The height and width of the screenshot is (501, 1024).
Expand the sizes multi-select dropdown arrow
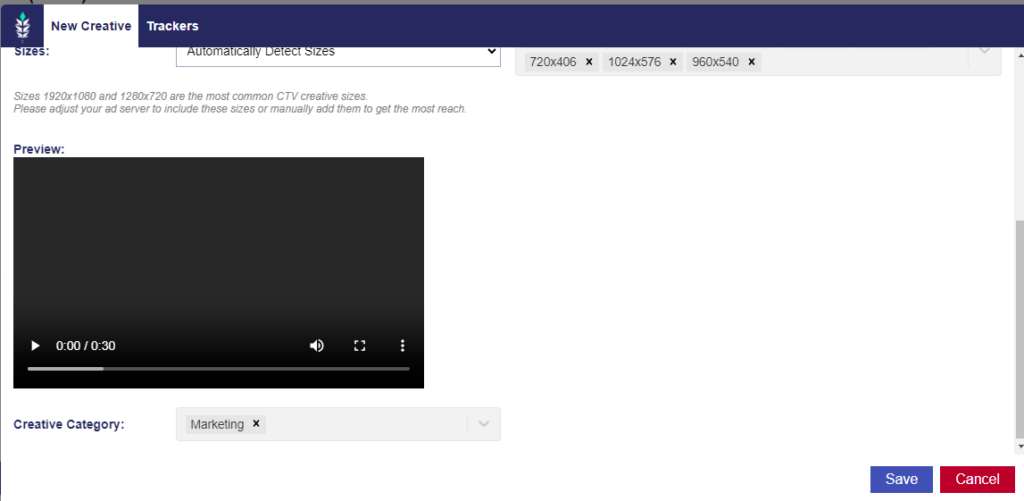985,51
